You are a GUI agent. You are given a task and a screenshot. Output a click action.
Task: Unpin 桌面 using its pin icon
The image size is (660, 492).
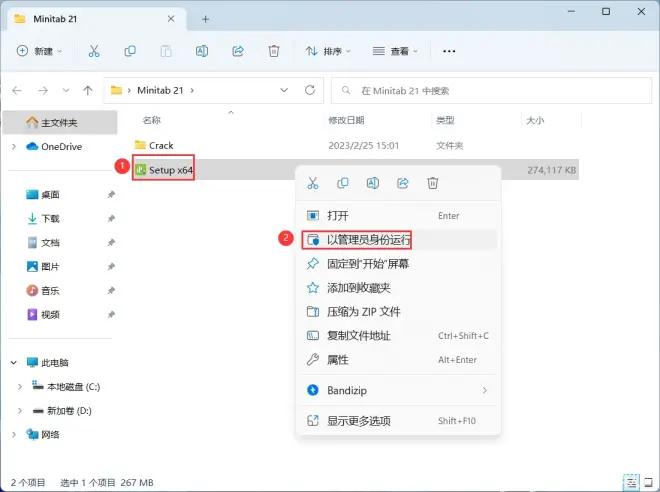pyautogui.click(x=111, y=194)
